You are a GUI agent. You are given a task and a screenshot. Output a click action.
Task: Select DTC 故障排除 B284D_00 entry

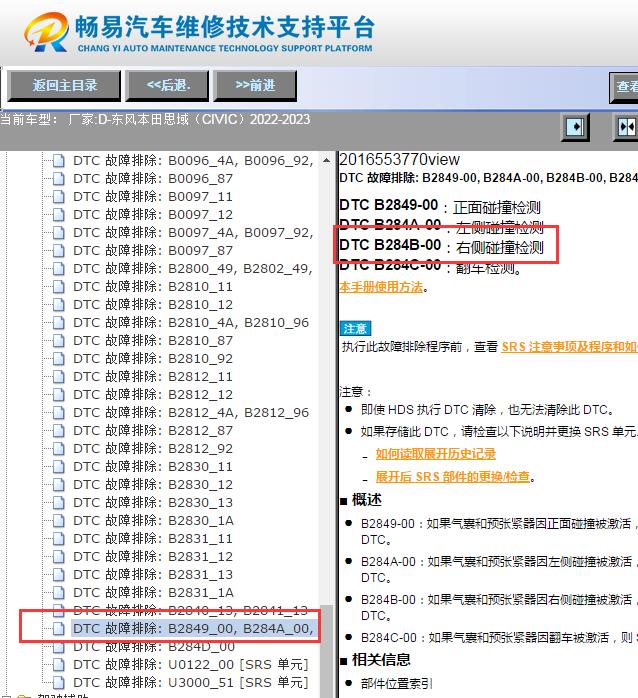tap(154, 646)
